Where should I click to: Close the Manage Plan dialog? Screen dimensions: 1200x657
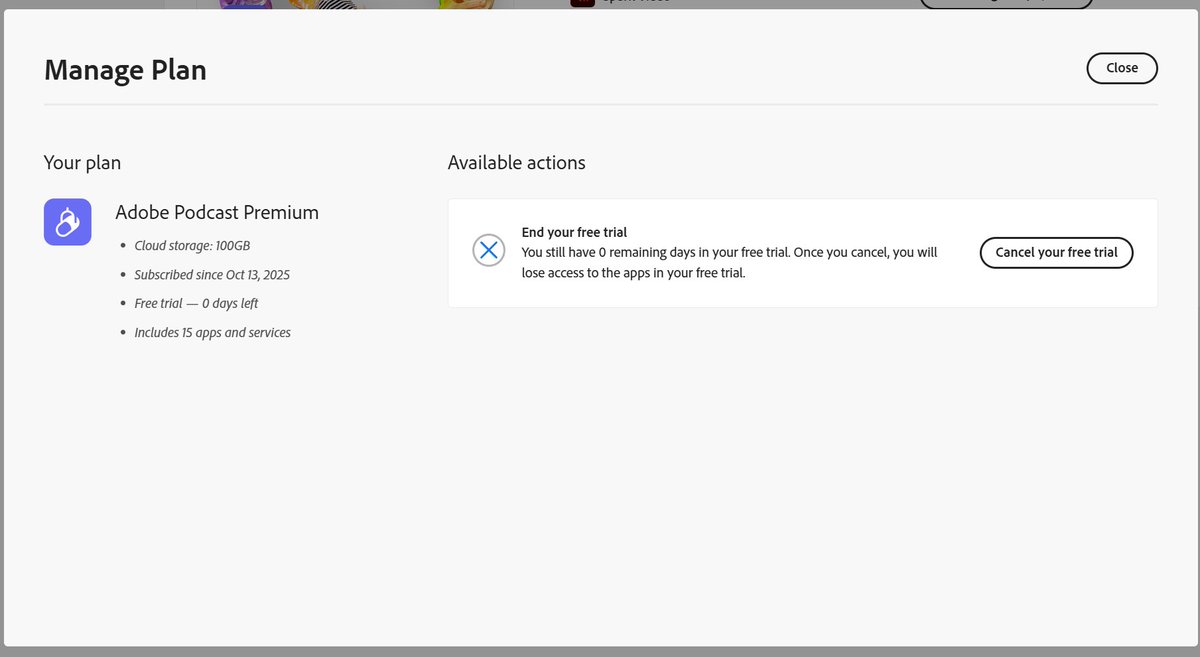pyautogui.click(x=1121, y=68)
